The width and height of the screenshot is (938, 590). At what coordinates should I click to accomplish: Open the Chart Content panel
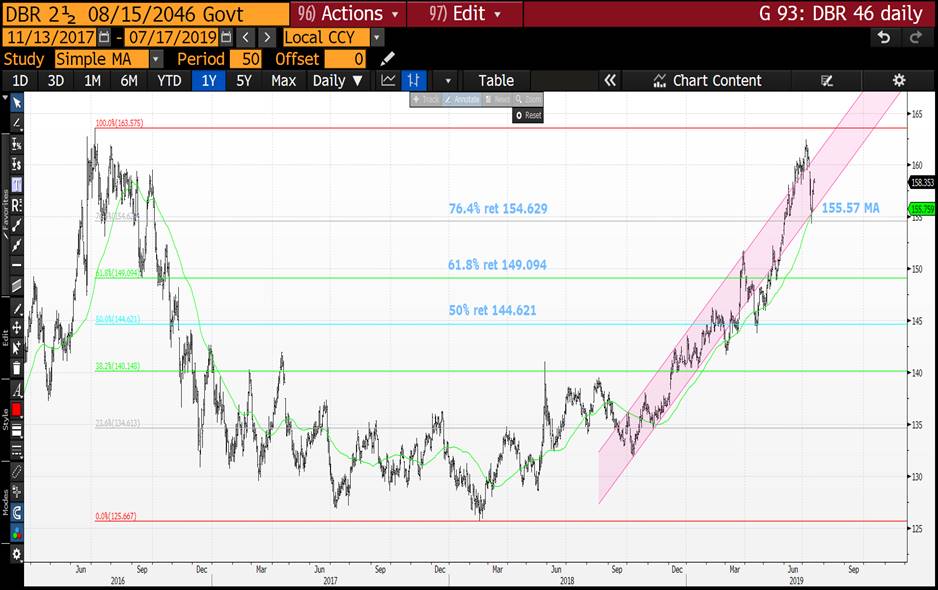pyautogui.click(x=707, y=81)
